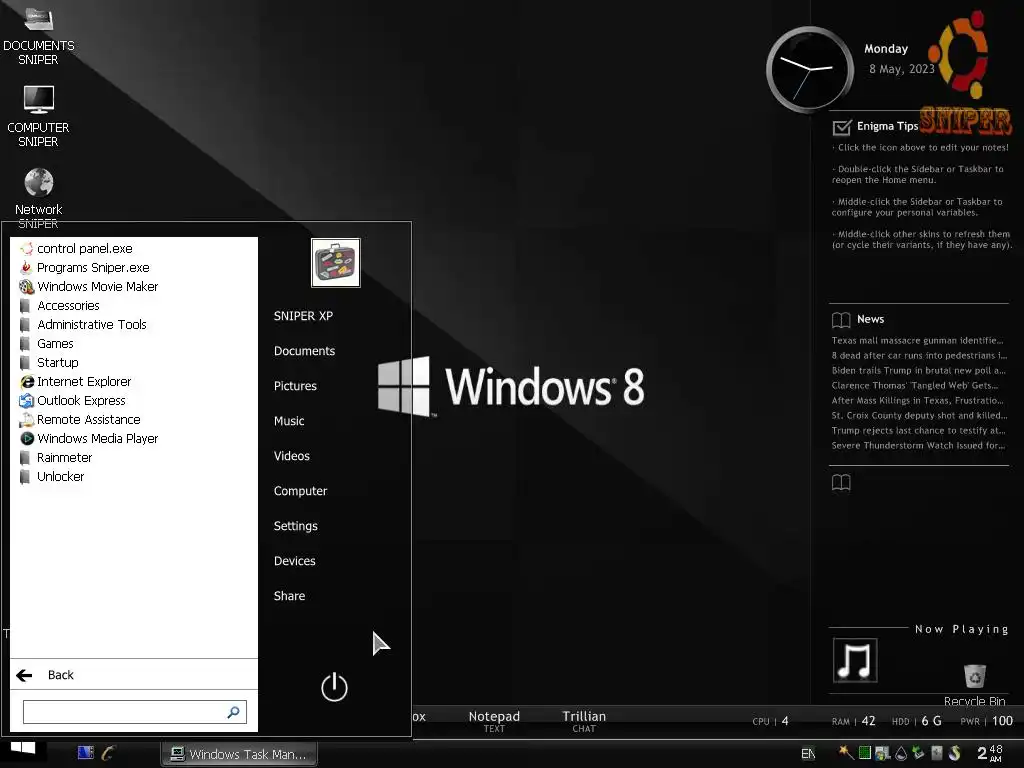Open Devices in the start menu
The image size is (1024, 768).
(295, 561)
